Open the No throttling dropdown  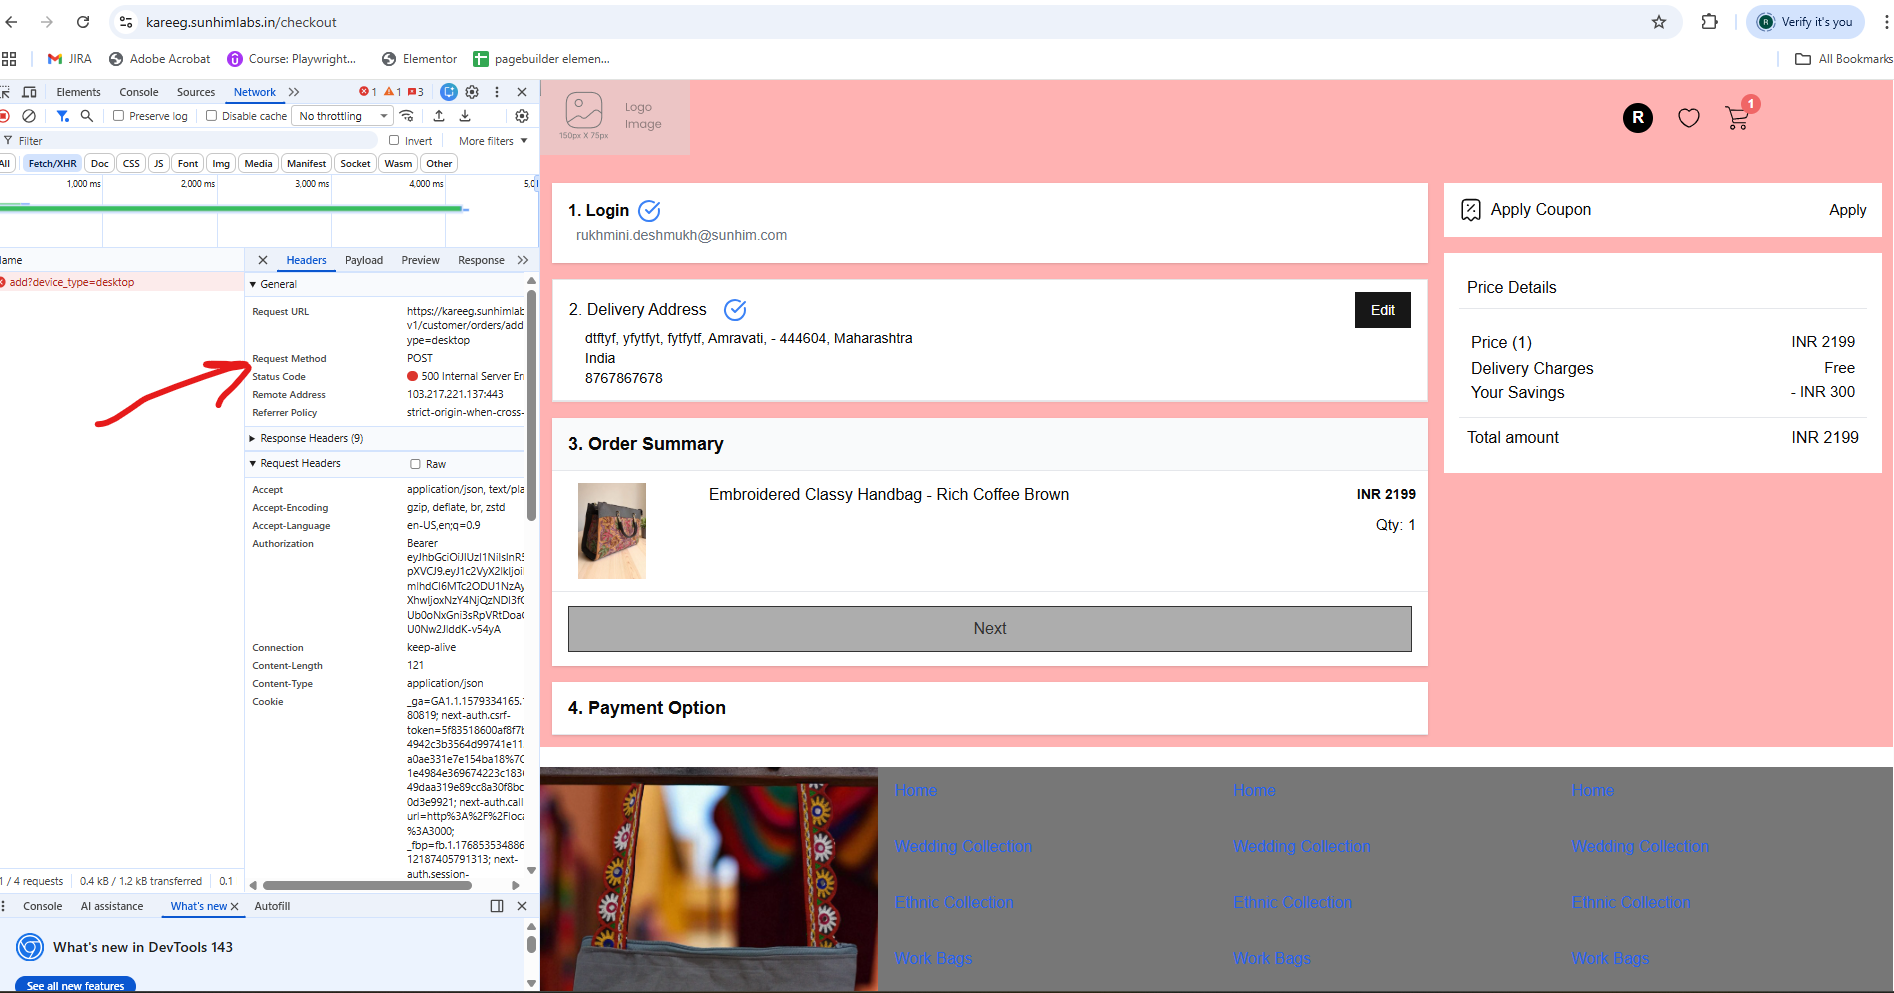343,116
